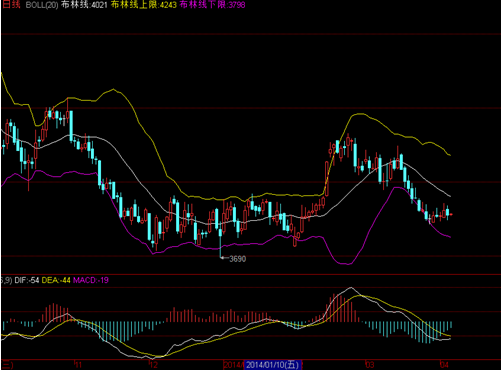Click the 03 month marker on time axis
Screen dimensions: 501x370
[x=369, y=364]
